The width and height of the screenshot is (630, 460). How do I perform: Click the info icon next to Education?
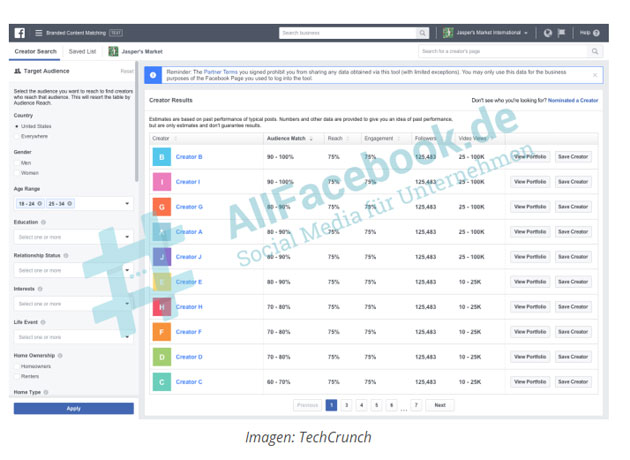pos(45,222)
